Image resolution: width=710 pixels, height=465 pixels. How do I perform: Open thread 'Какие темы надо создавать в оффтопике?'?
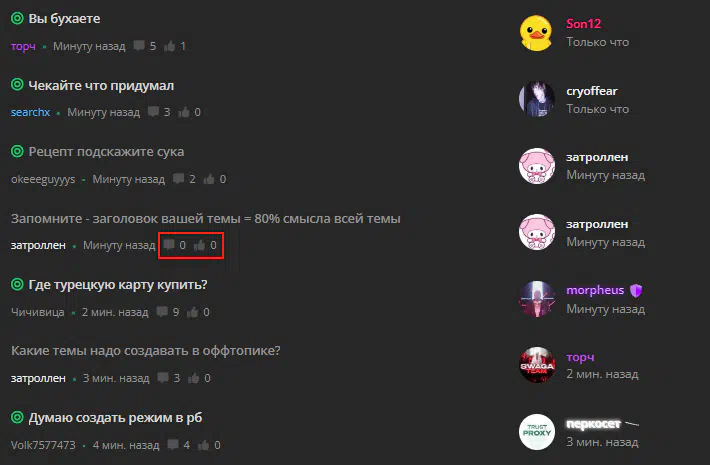point(146,351)
